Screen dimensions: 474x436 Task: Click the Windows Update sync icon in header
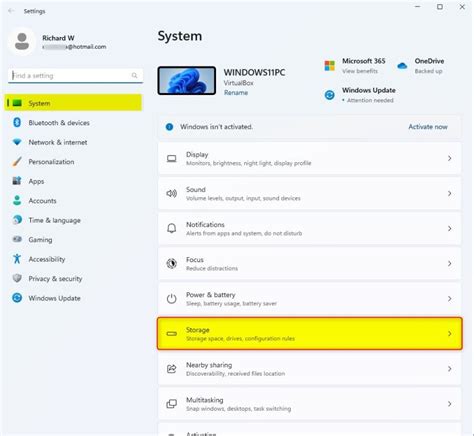330,95
